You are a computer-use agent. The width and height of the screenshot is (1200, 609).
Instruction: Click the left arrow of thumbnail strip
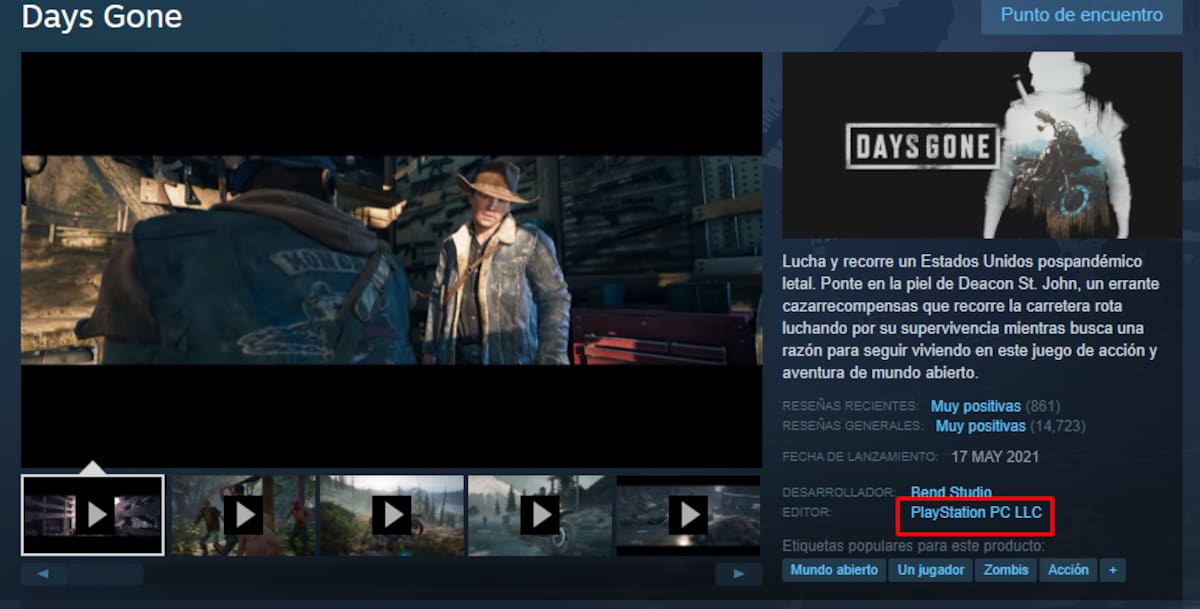44,574
